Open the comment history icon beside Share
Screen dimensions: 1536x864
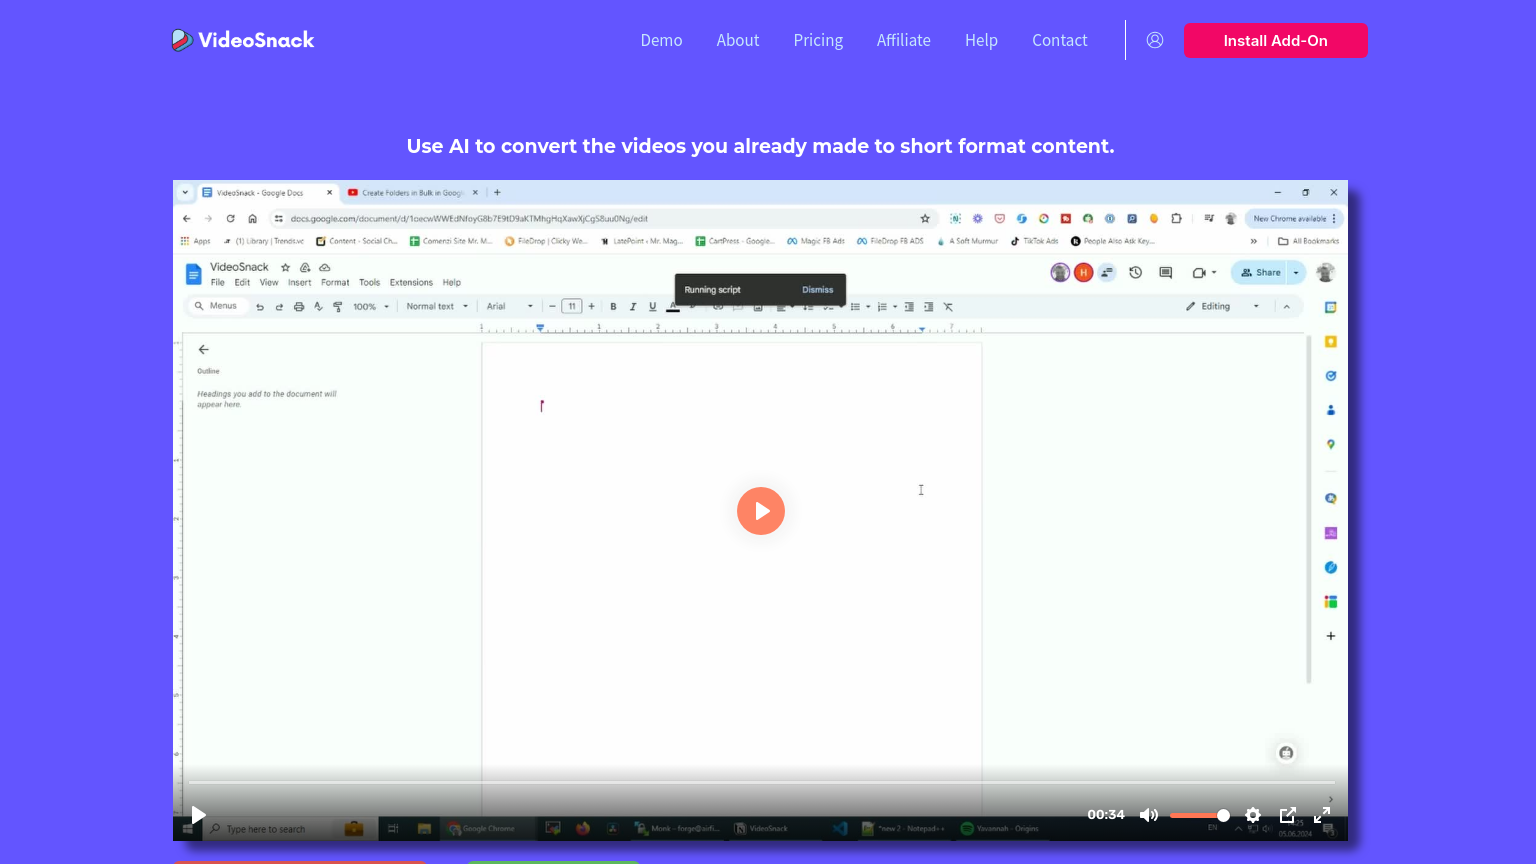click(1165, 272)
